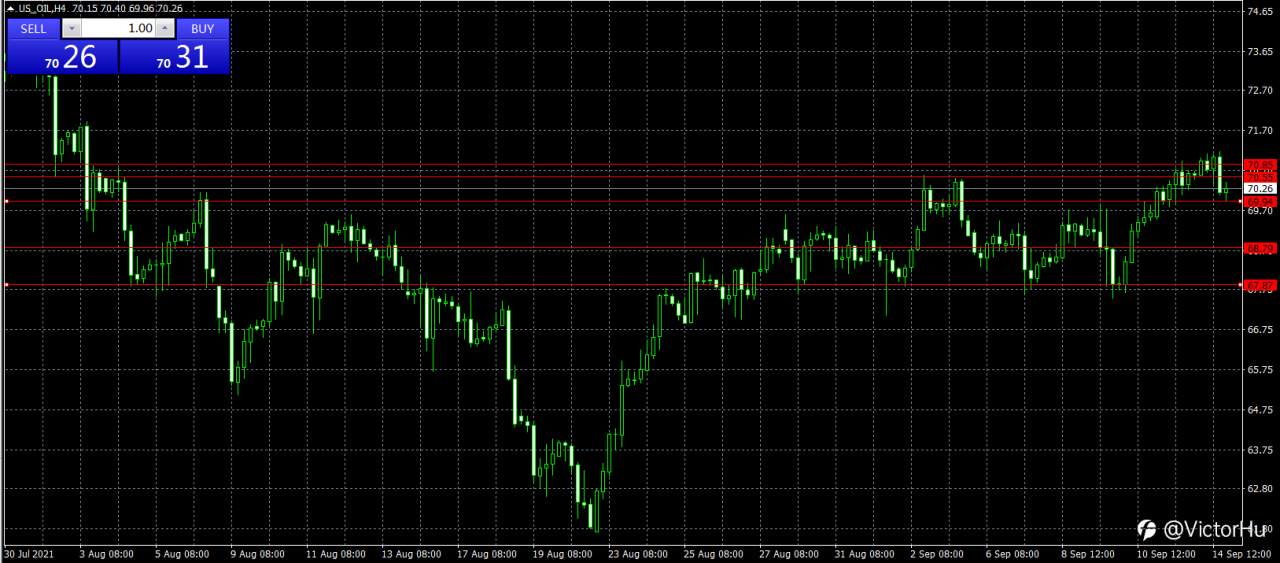The width and height of the screenshot is (1280, 563).
Task: Select the 70.55 red price level label
Action: tap(1259, 176)
